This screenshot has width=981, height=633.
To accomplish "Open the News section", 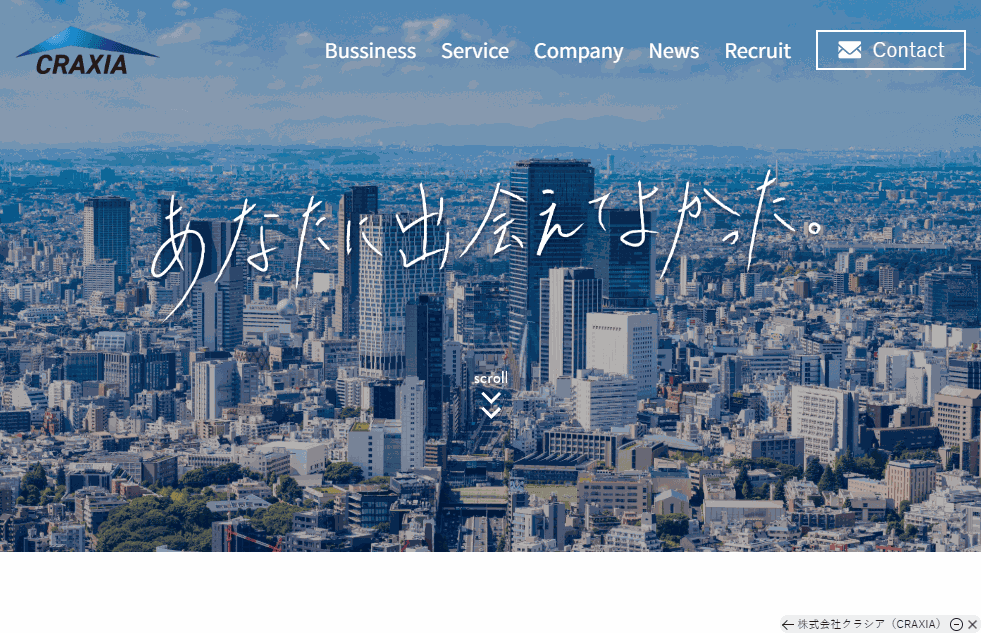I will (x=674, y=51).
